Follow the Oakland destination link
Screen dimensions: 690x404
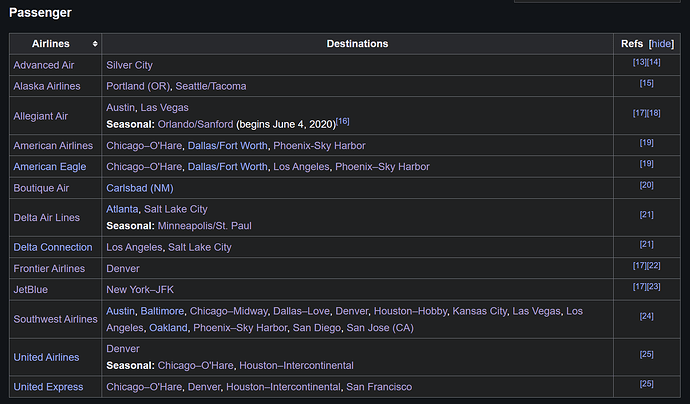(168, 328)
